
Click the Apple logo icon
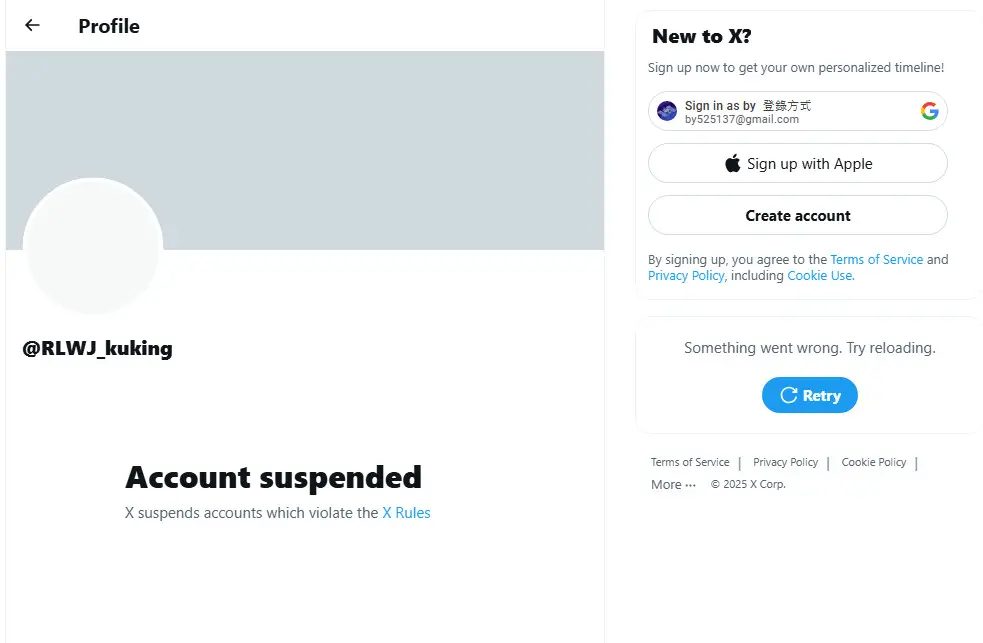[x=732, y=164]
